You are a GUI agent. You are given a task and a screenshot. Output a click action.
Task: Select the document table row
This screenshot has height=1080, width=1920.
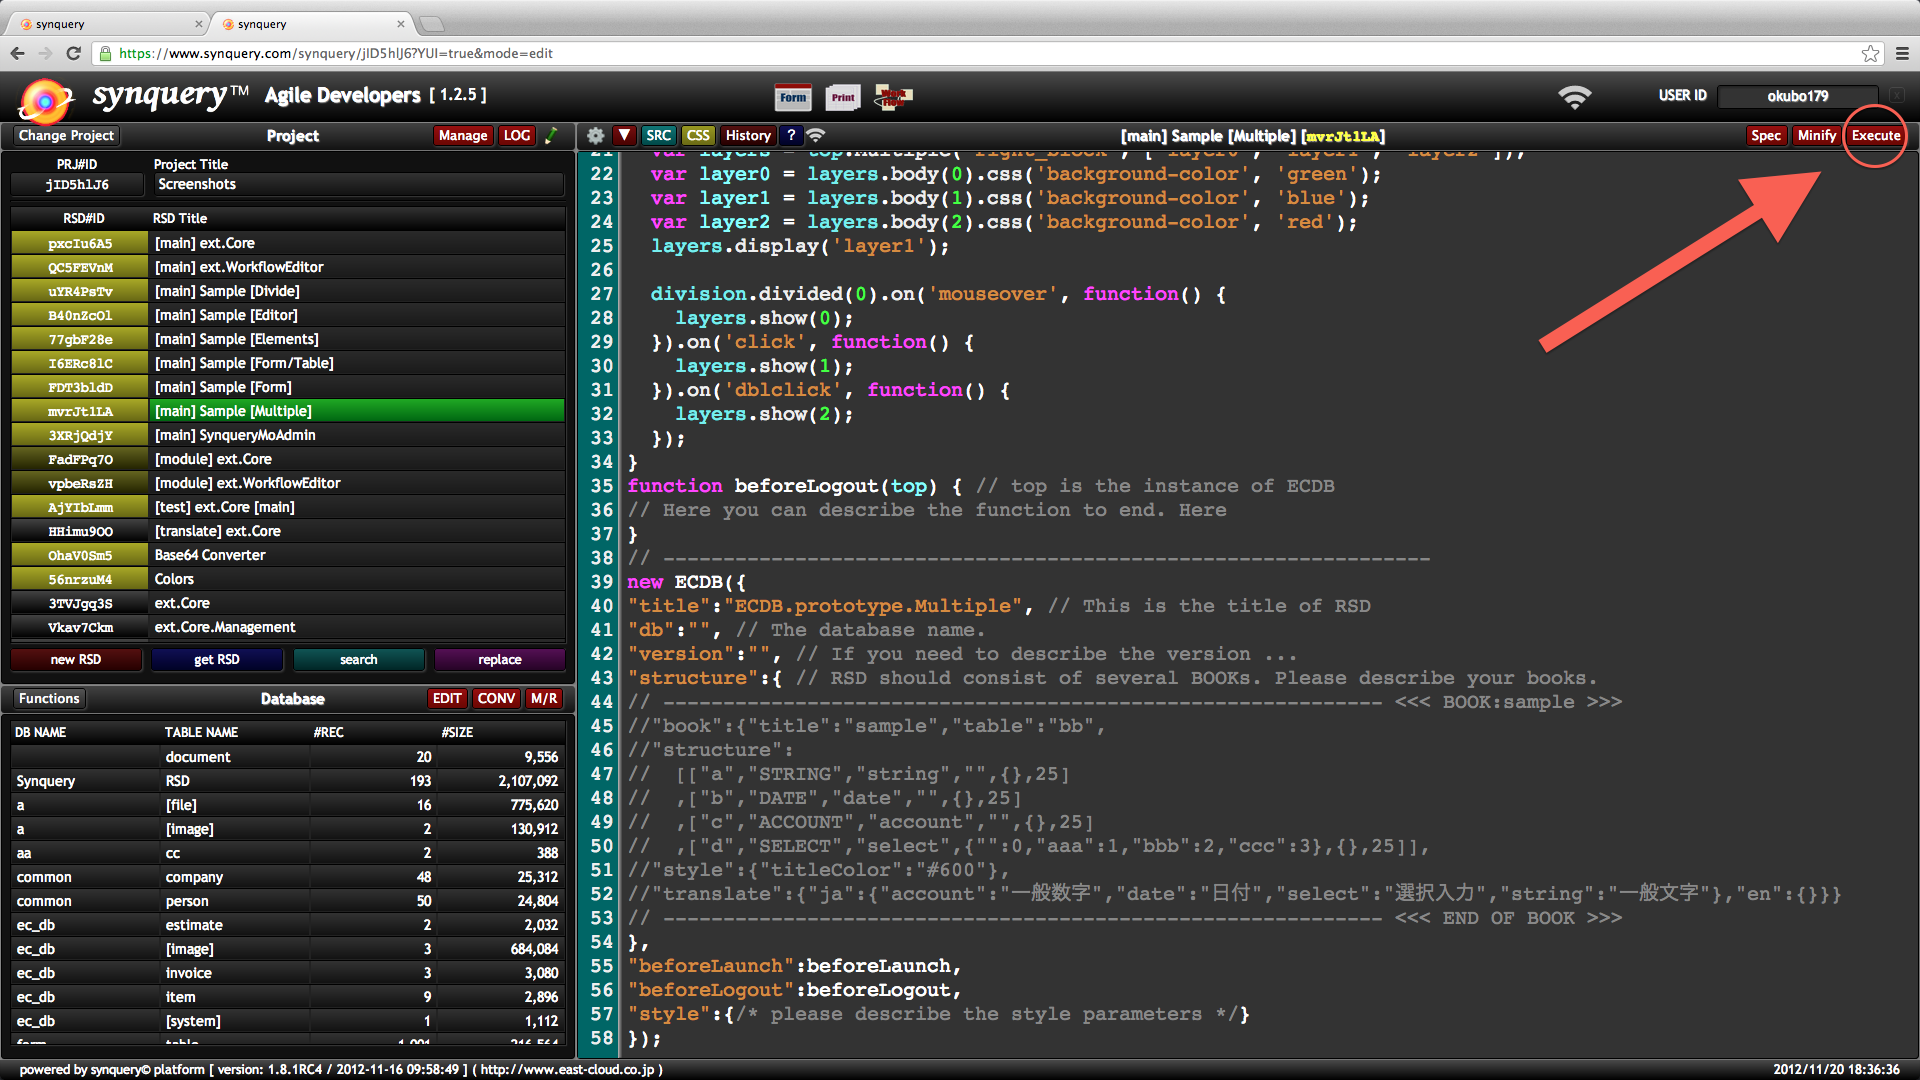pos(288,757)
